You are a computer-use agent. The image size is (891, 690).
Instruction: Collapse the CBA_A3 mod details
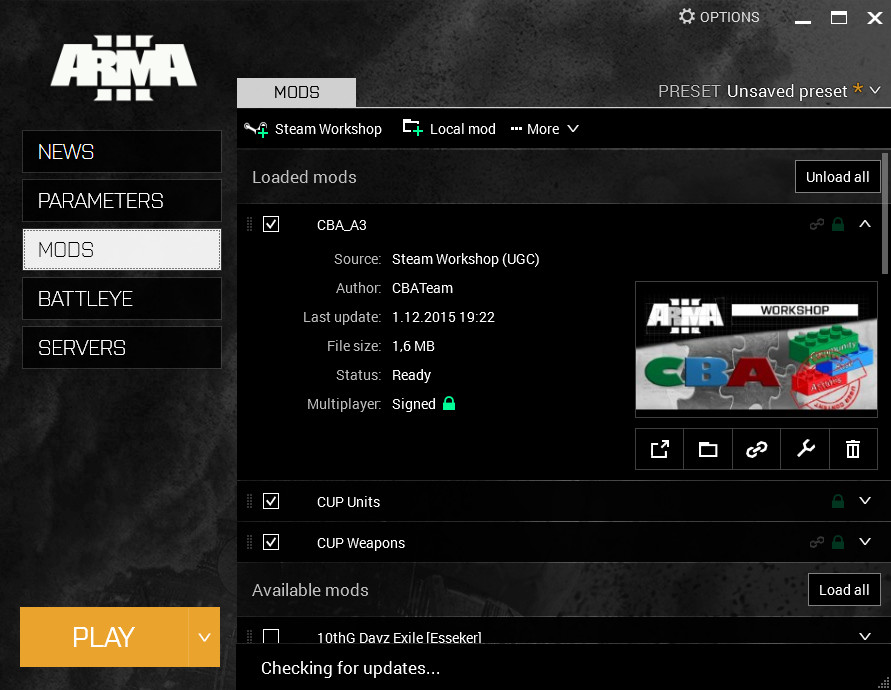(865, 224)
